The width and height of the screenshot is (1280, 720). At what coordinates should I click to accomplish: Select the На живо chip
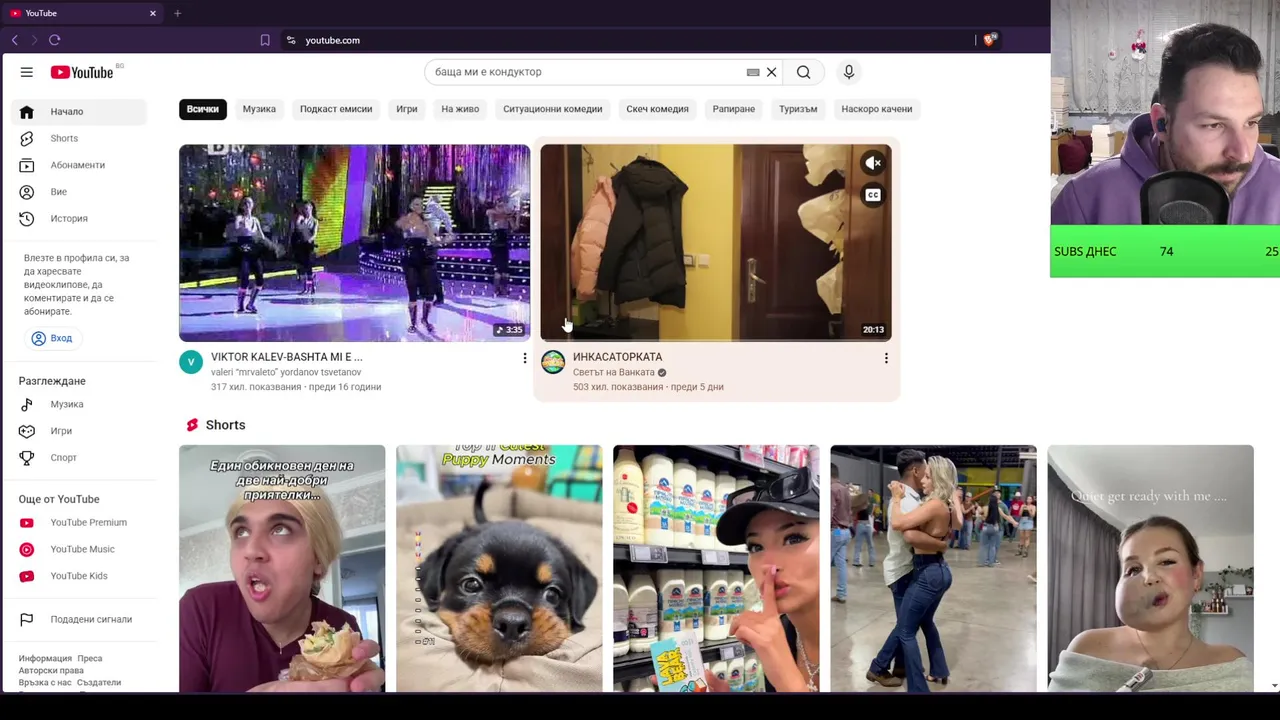pos(460,109)
